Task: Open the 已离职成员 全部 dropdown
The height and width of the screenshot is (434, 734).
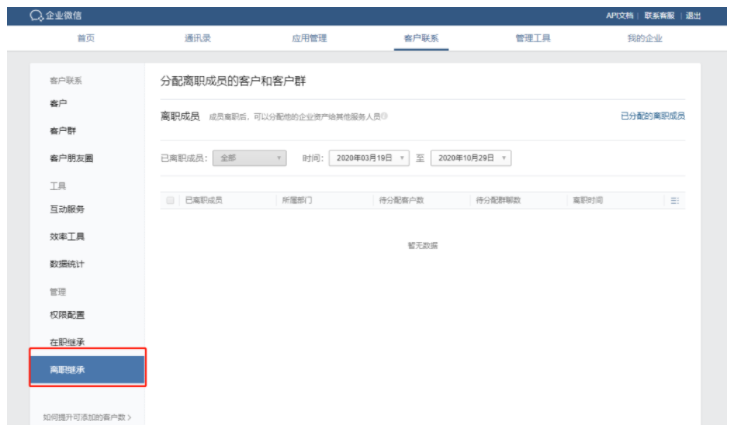Action: click(250, 158)
